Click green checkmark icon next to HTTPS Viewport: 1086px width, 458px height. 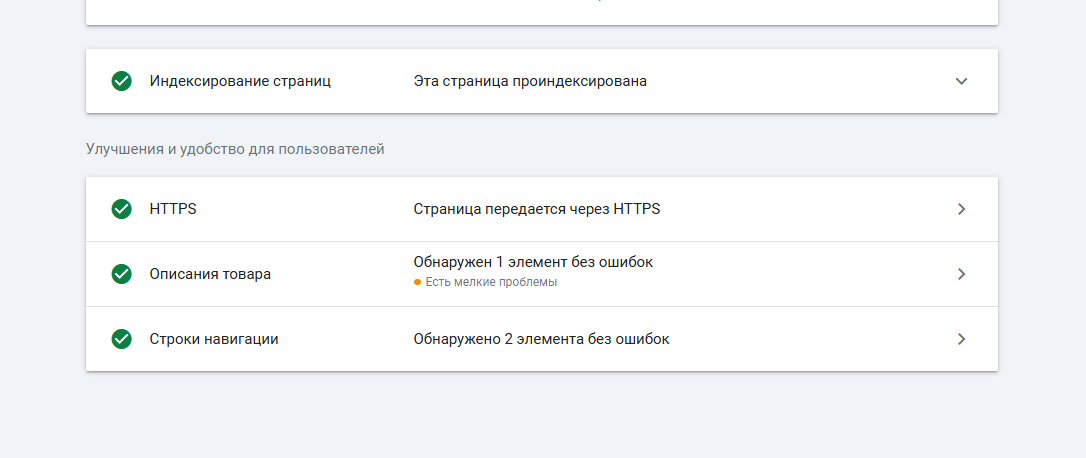coord(122,209)
